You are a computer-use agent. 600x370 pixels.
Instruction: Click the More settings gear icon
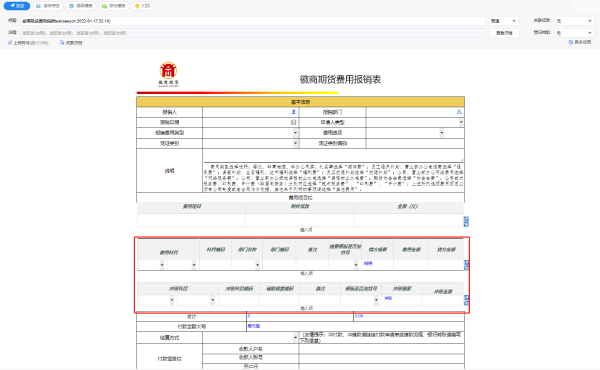tap(571, 42)
